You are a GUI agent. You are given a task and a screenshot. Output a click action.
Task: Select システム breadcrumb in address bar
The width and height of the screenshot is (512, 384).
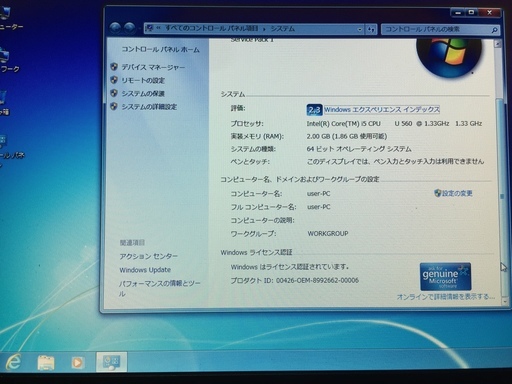pyautogui.click(x=282, y=29)
